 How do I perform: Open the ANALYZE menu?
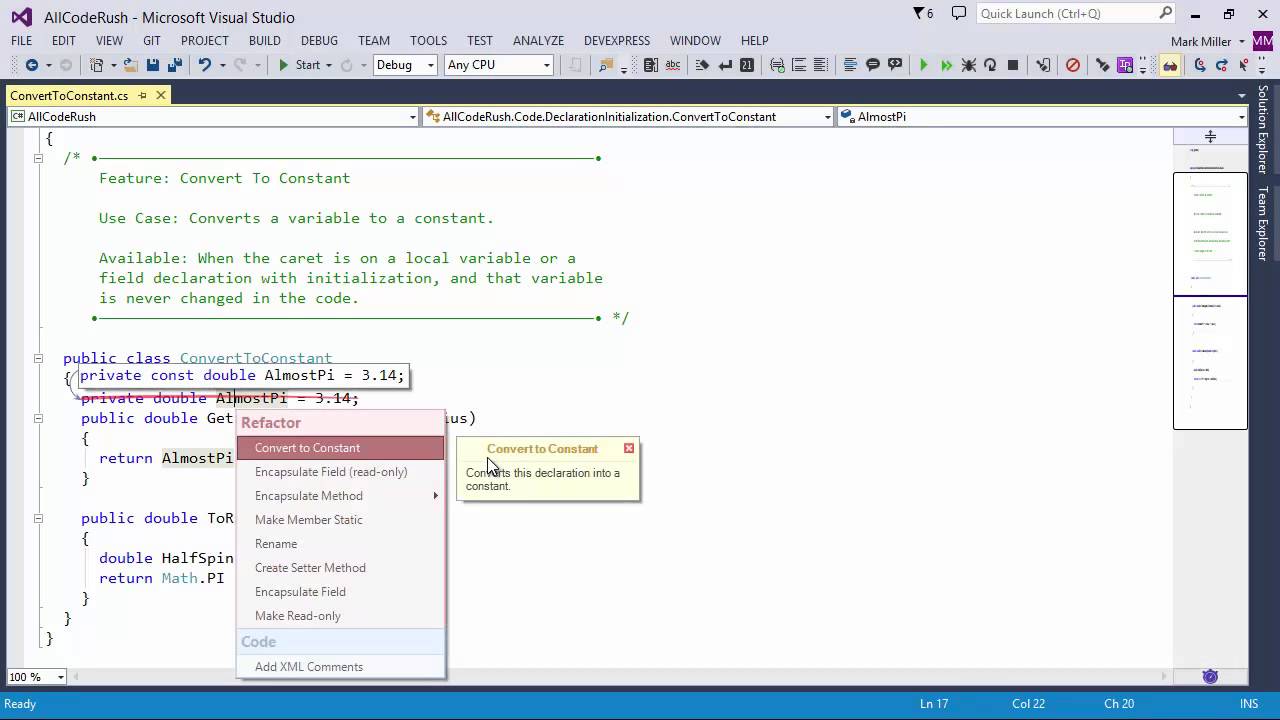click(x=538, y=41)
